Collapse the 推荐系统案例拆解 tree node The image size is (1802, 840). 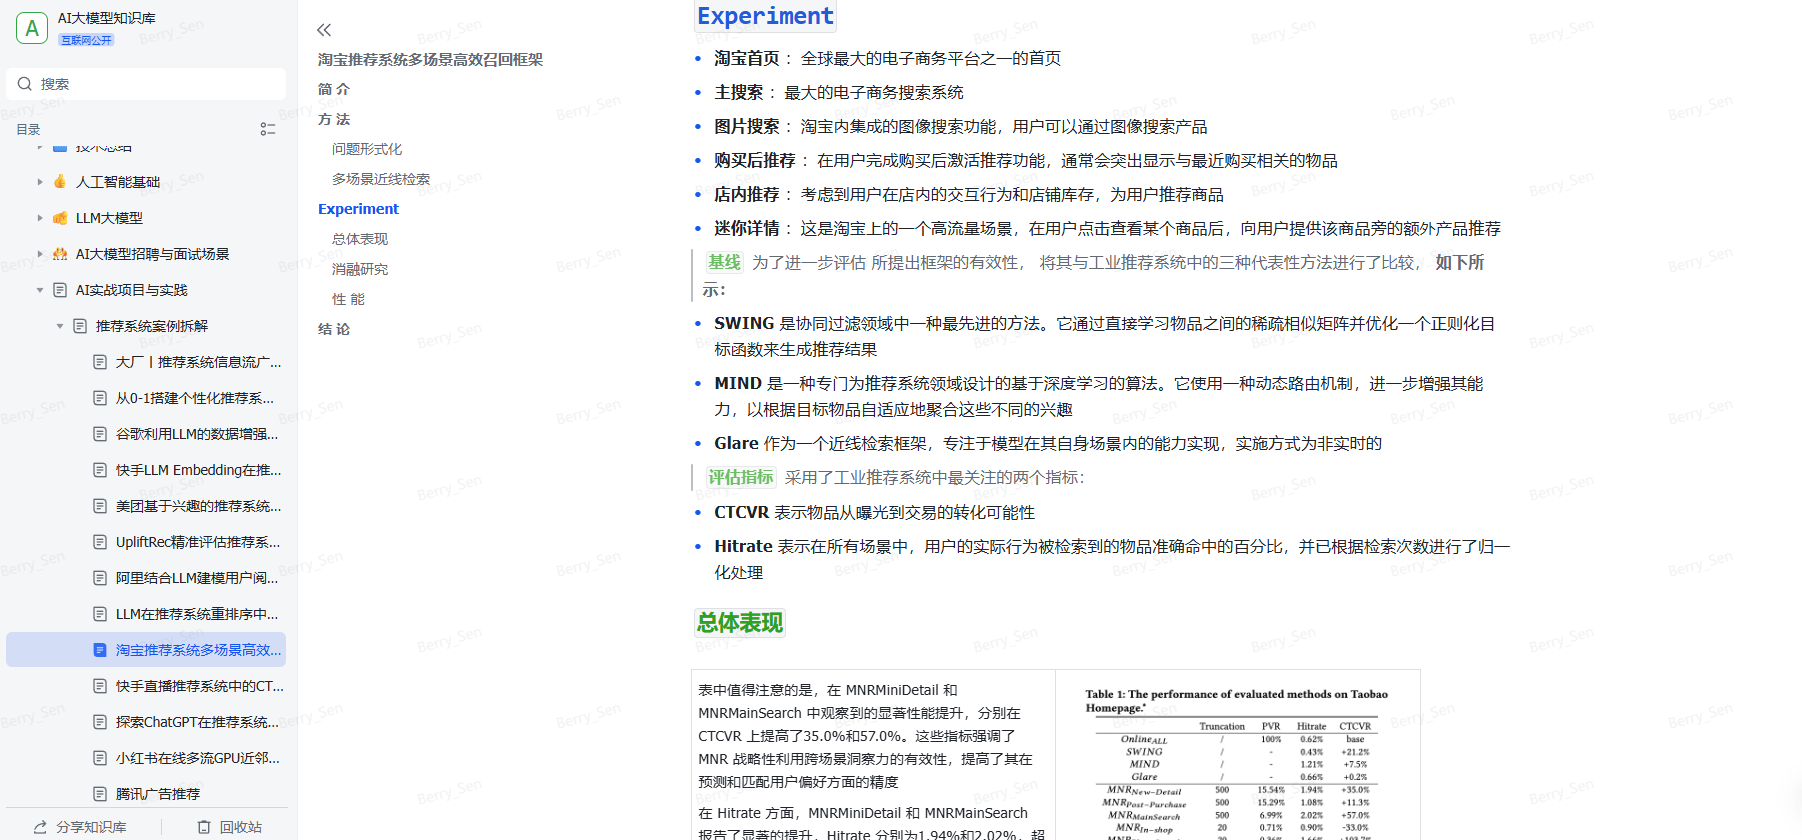60,326
